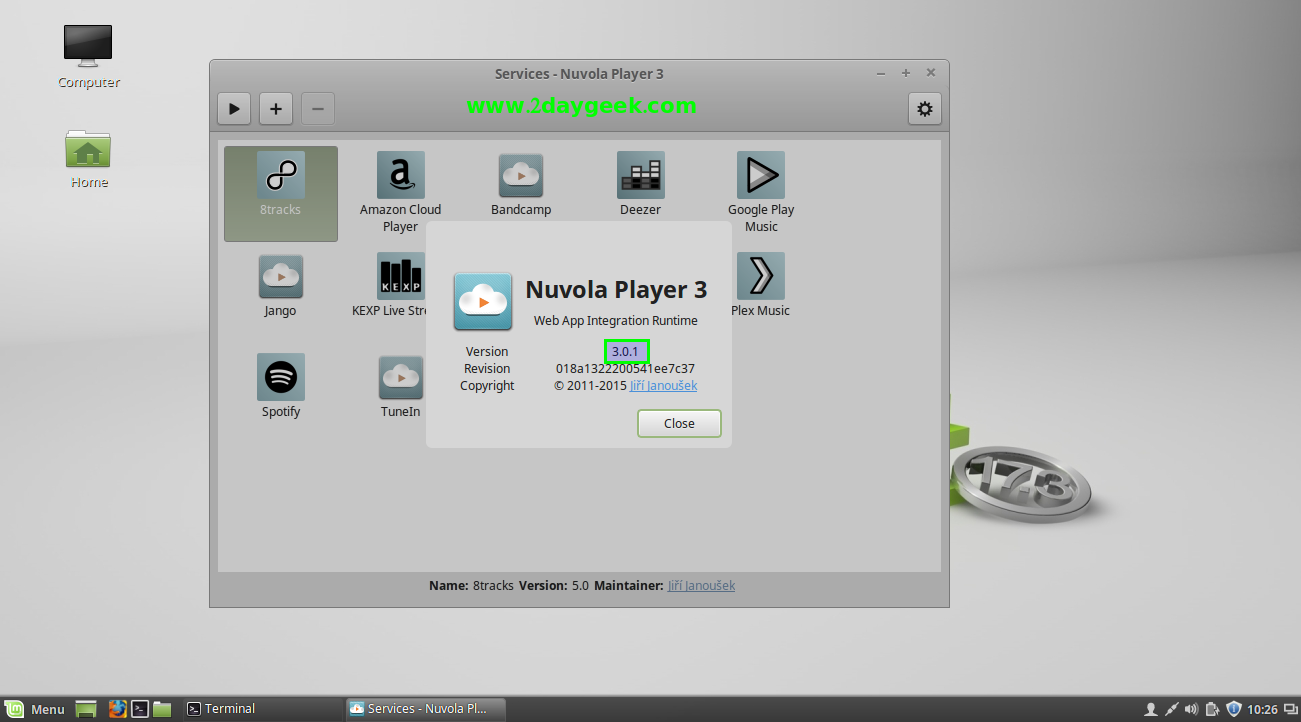
Task: Click the battery power tray icon
Action: pos(1212,709)
